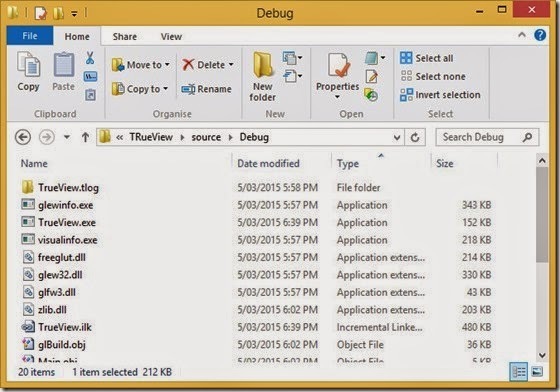The image size is (560, 392).
Task: Click the Paste shortcut icon
Action: pos(90,95)
